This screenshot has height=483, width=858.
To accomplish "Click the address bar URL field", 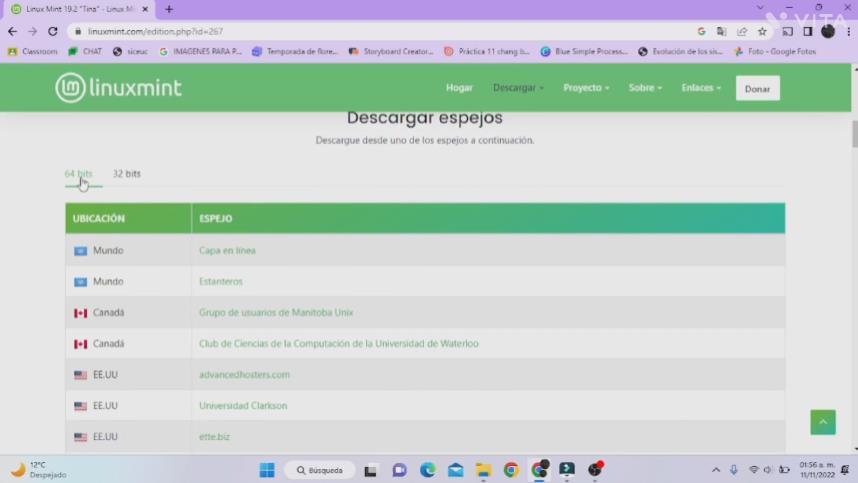I will pyautogui.click(x=383, y=32).
